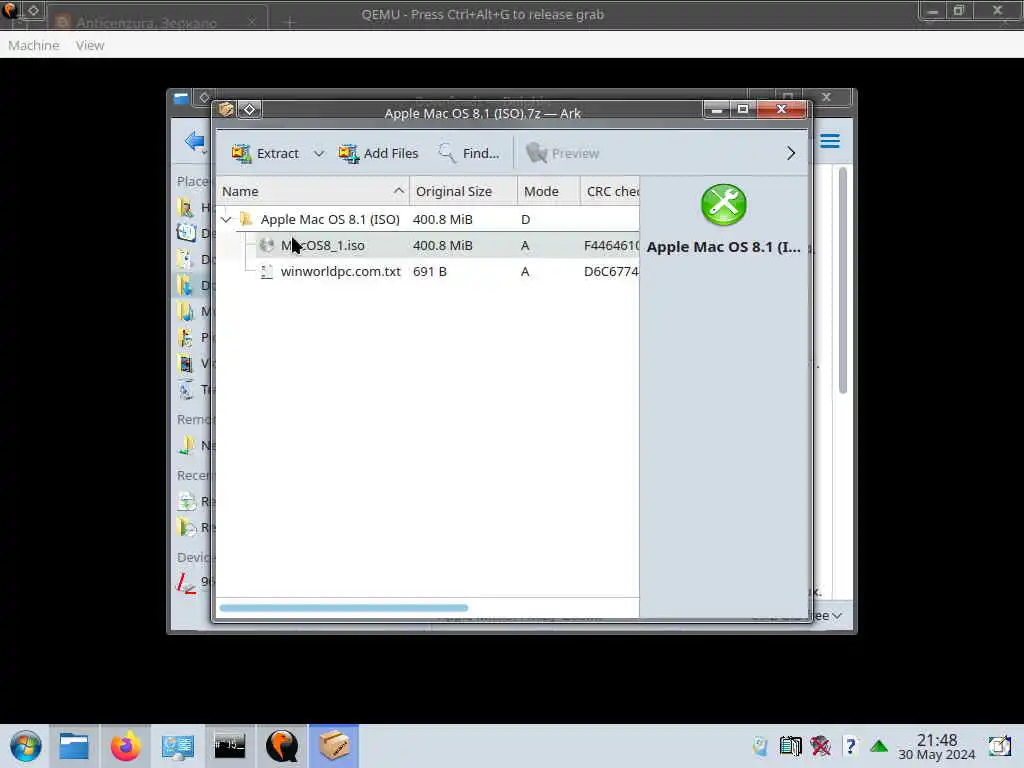Click the Desktop place icon in the sidebar
Screen dimensions: 1024x768
(186, 233)
